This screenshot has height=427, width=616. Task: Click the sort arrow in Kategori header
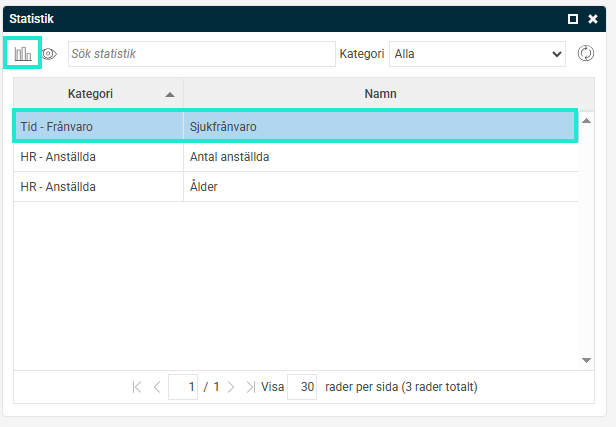[x=170, y=94]
